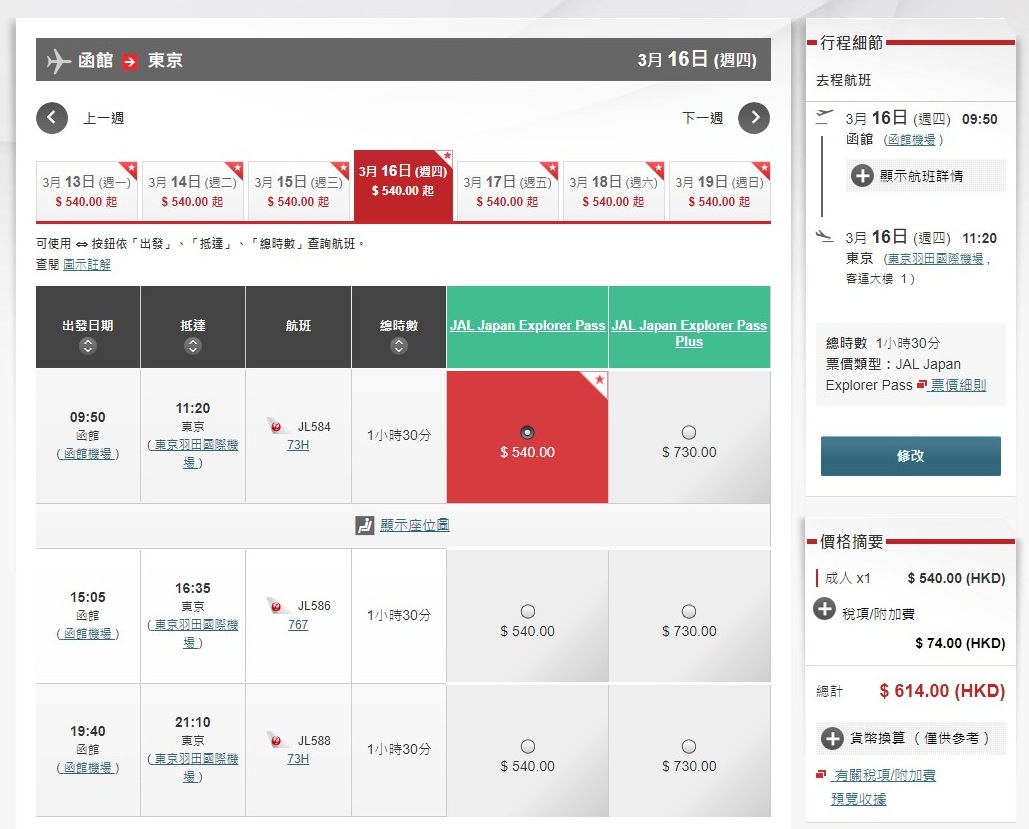Switch to 3月14日 (週二) date tab
This screenshot has width=1029, height=829.
(x=192, y=191)
